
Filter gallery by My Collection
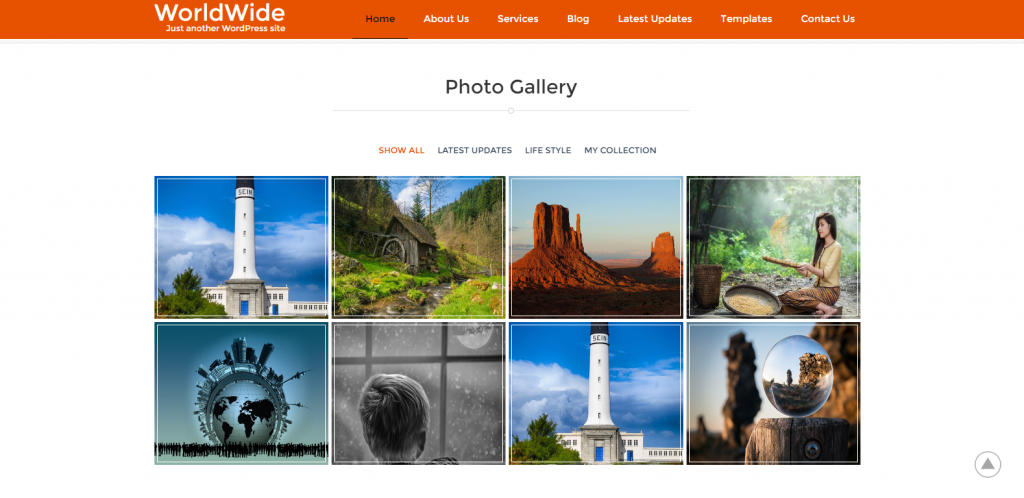620,150
